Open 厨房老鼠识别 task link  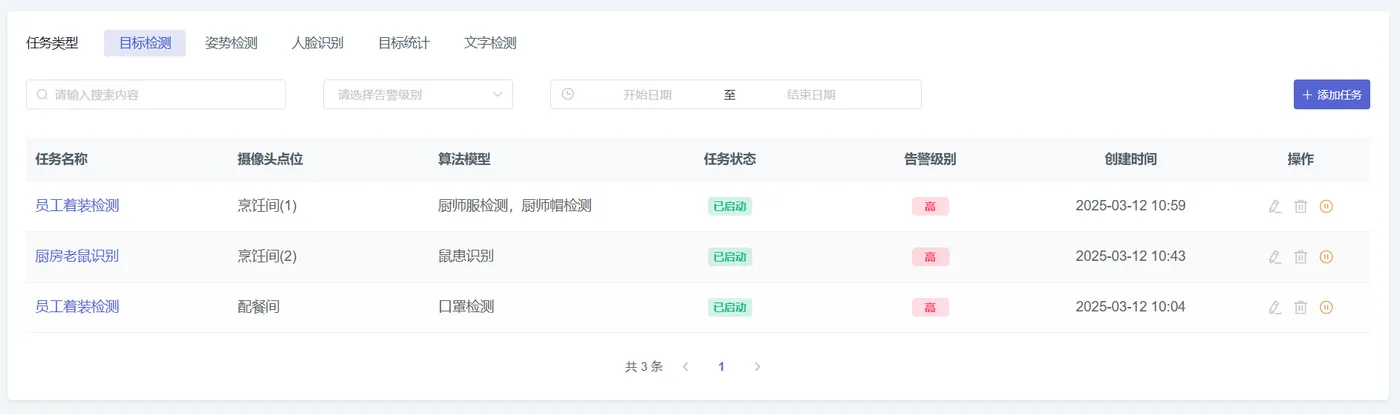pyautogui.click(x=77, y=256)
